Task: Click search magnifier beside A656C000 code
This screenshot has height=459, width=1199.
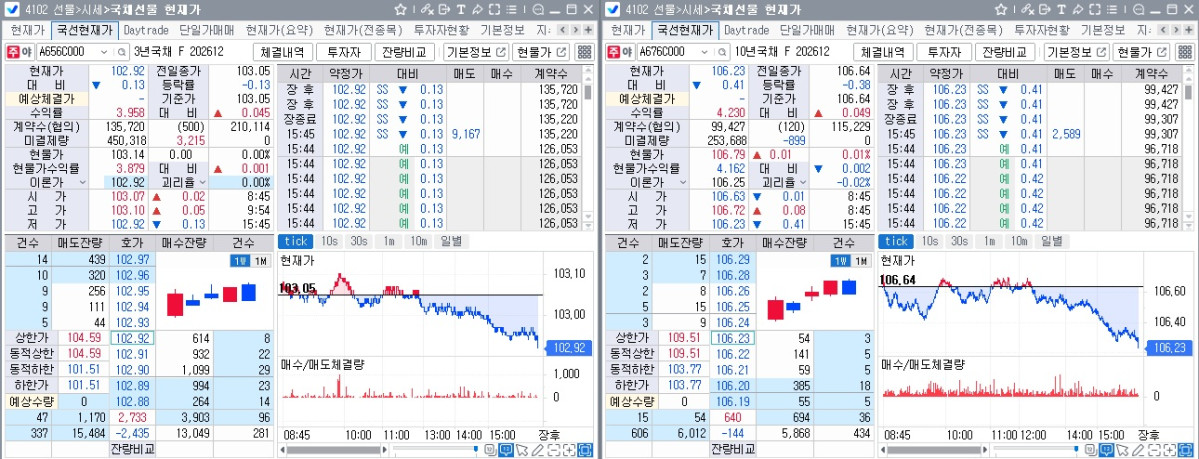Action: point(122,52)
